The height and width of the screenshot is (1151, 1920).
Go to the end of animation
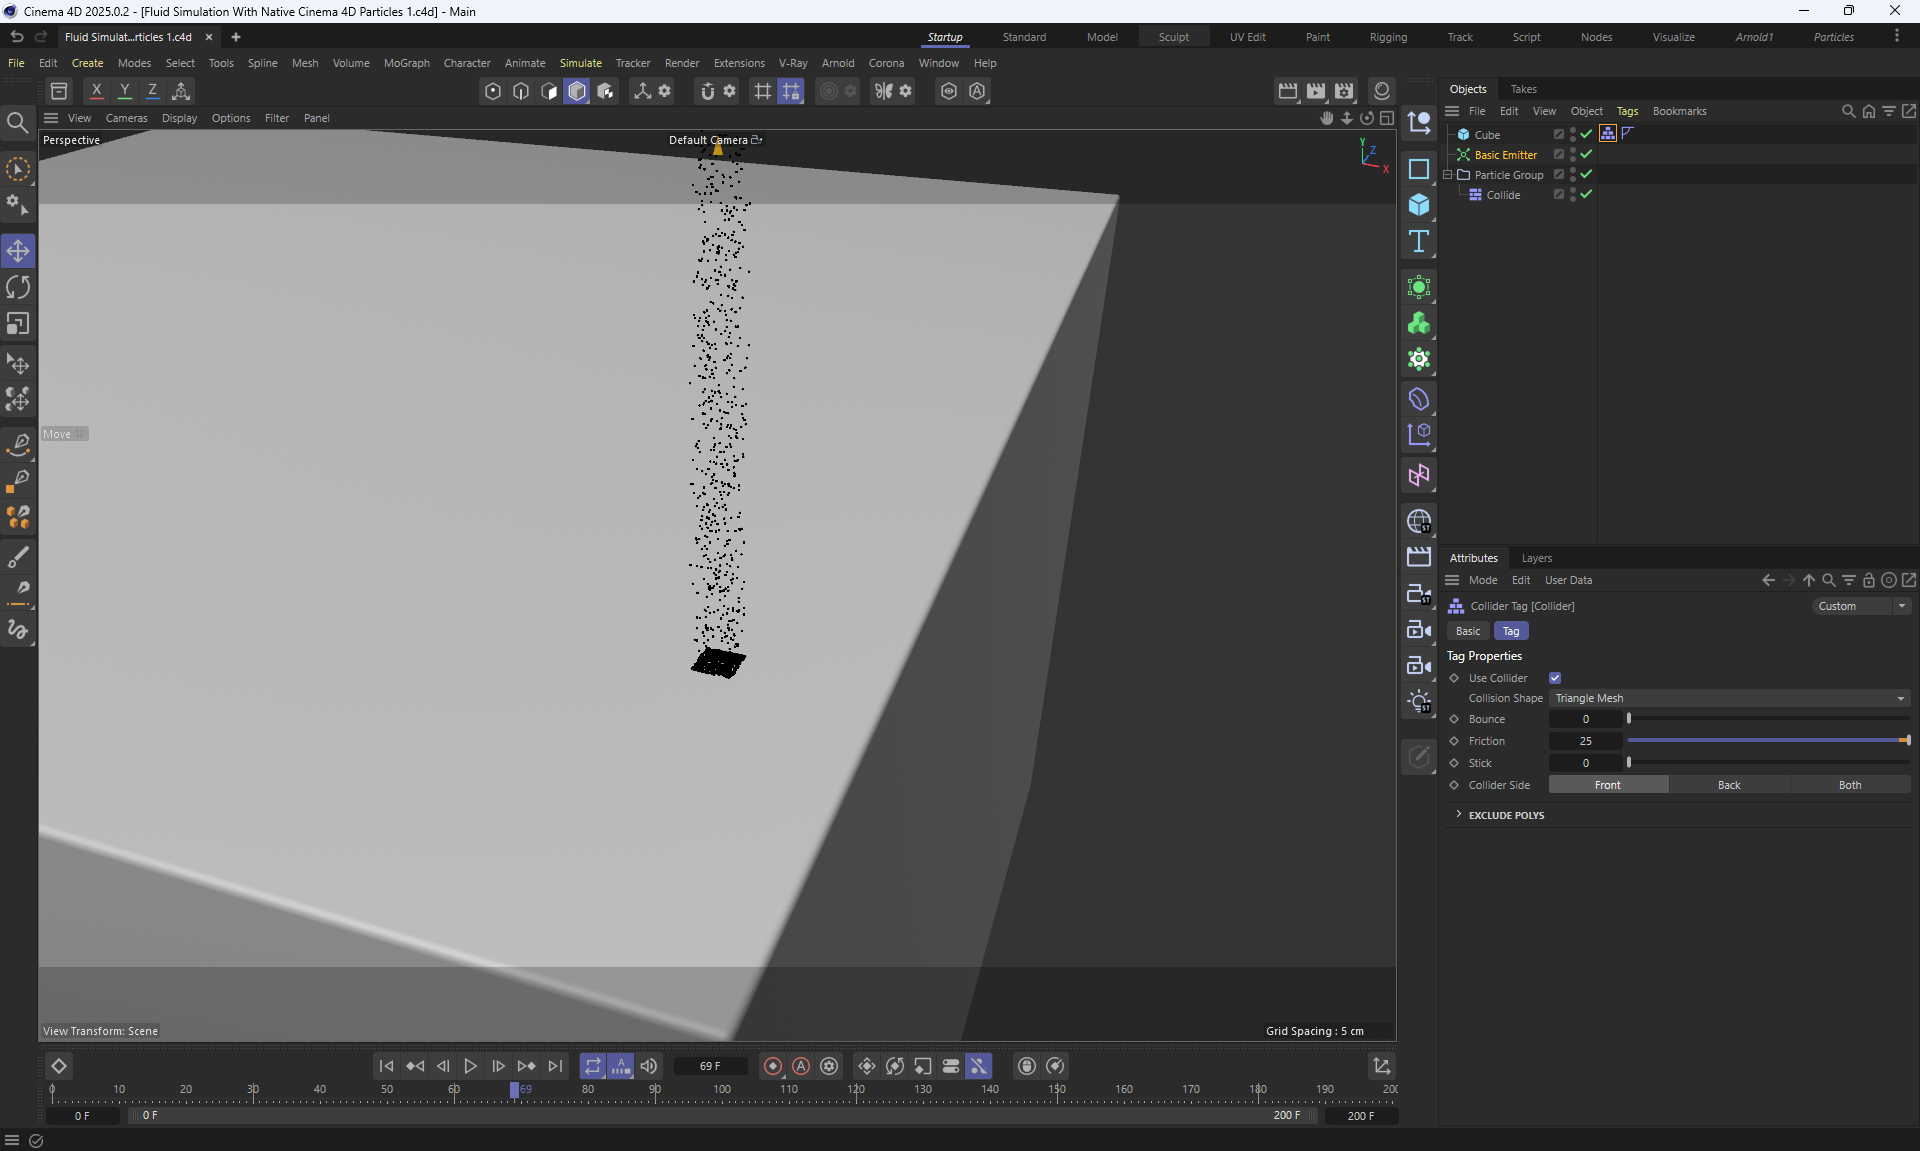pyautogui.click(x=555, y=1066)
